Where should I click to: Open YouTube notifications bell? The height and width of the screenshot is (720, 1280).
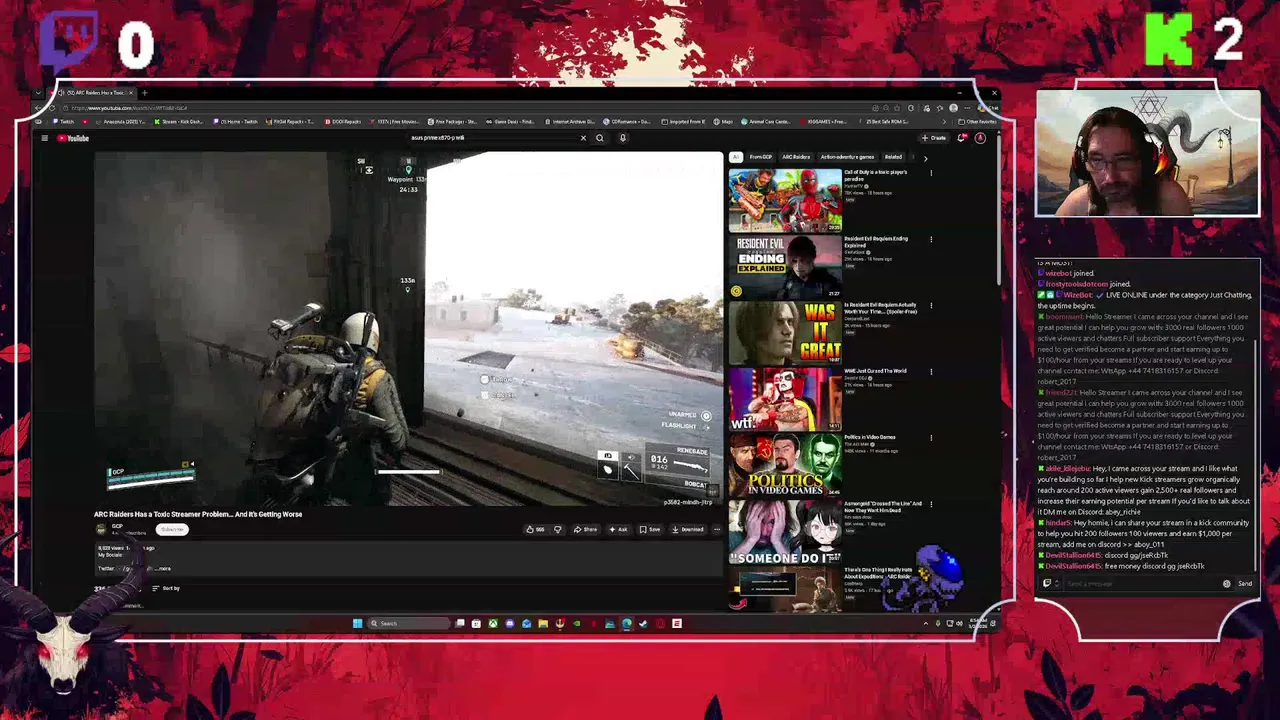pos(962,138)
